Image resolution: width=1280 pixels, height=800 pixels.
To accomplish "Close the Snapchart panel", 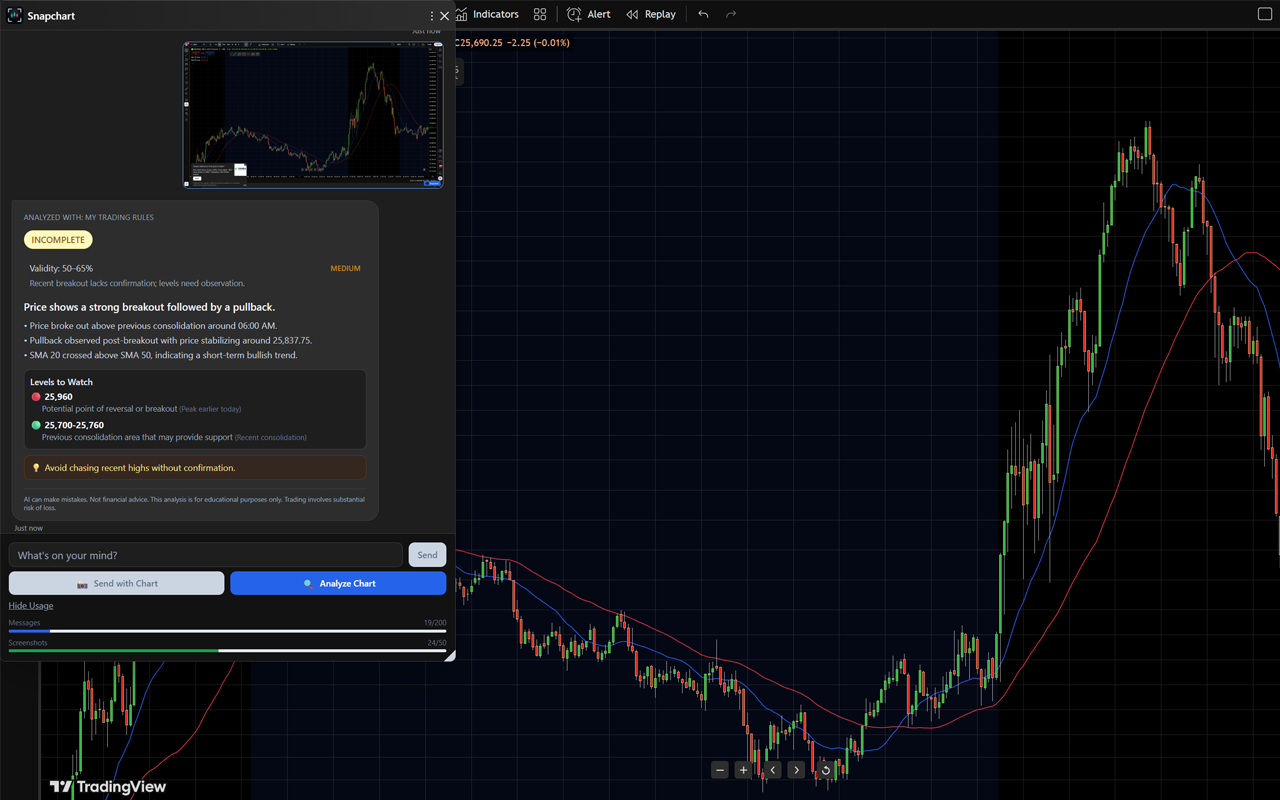I will tap(445, 16).
